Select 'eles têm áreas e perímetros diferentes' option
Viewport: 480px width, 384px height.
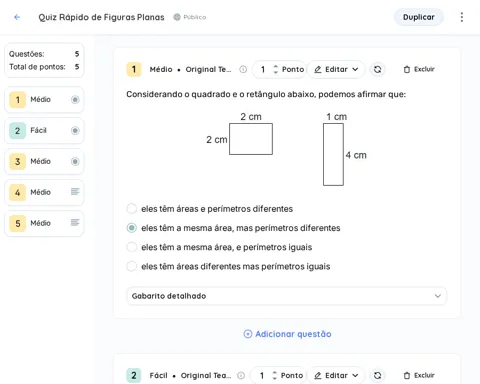tap(132, 209)
